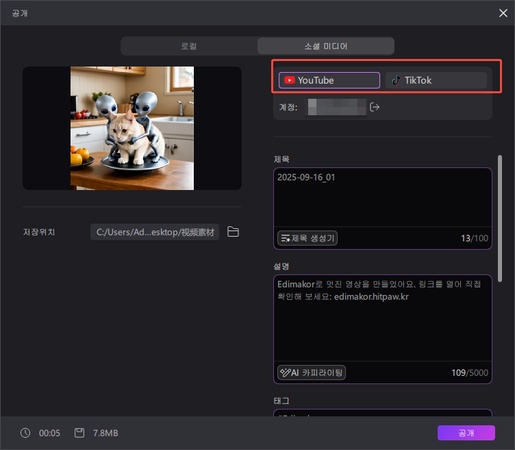Open the 제목 생성기 title generator
Screen dimensions: 515x450
(x=307, y=238)
